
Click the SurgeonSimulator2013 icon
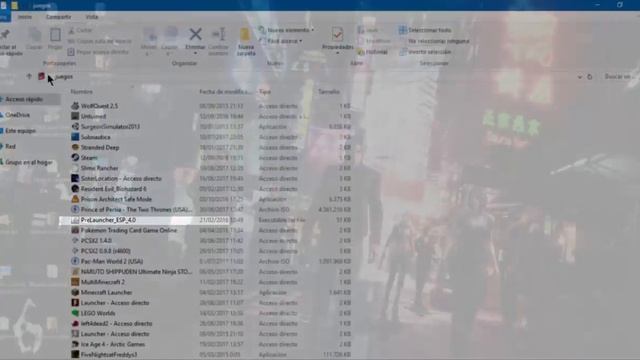tap(75, 127)
